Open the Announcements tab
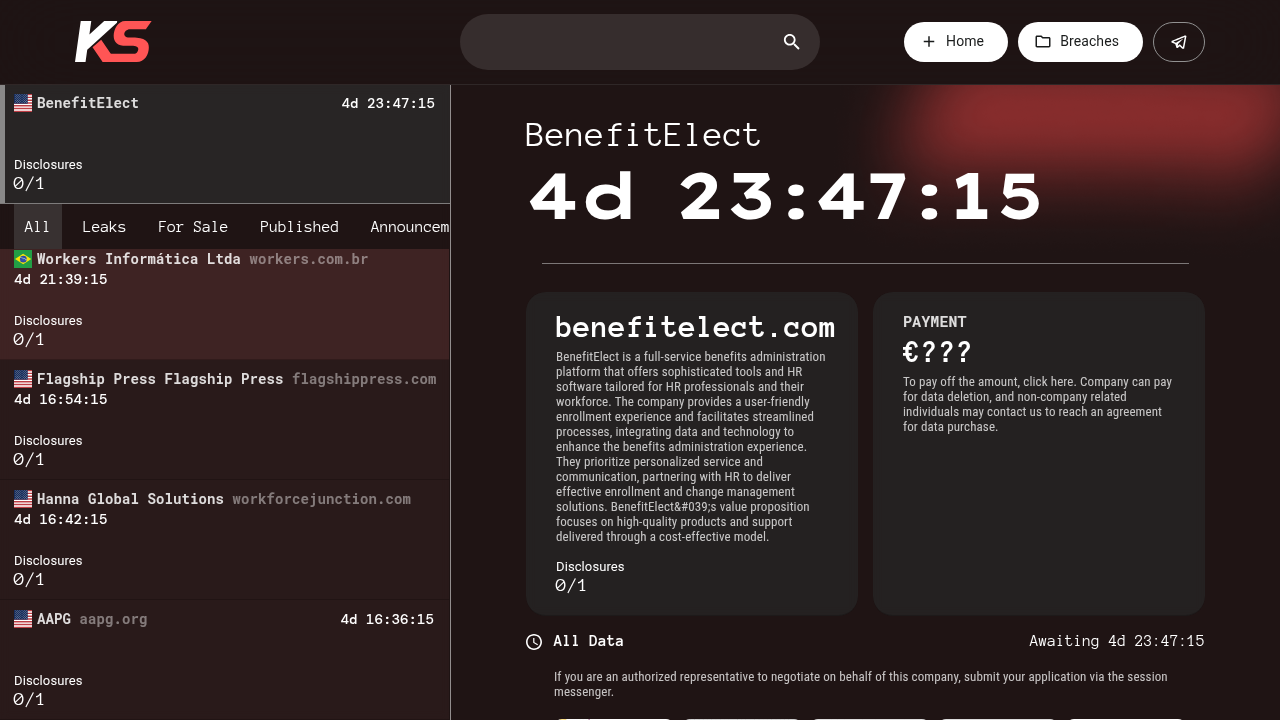The height and width of the screenshot is (720, 1280). point(409,227)
